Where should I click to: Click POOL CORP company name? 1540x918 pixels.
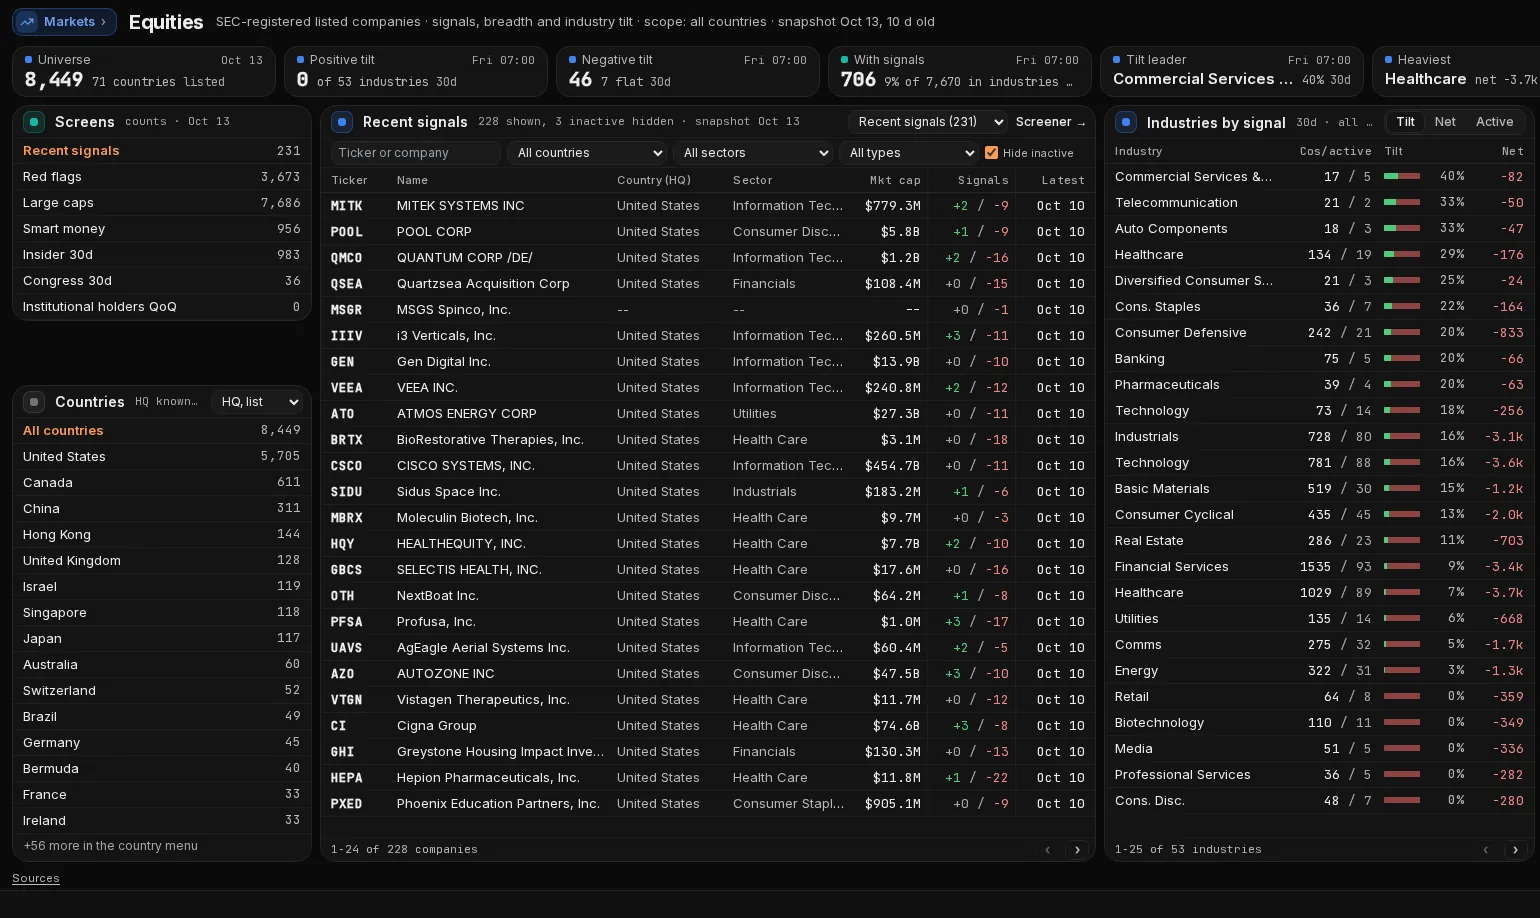coord(433,232)
